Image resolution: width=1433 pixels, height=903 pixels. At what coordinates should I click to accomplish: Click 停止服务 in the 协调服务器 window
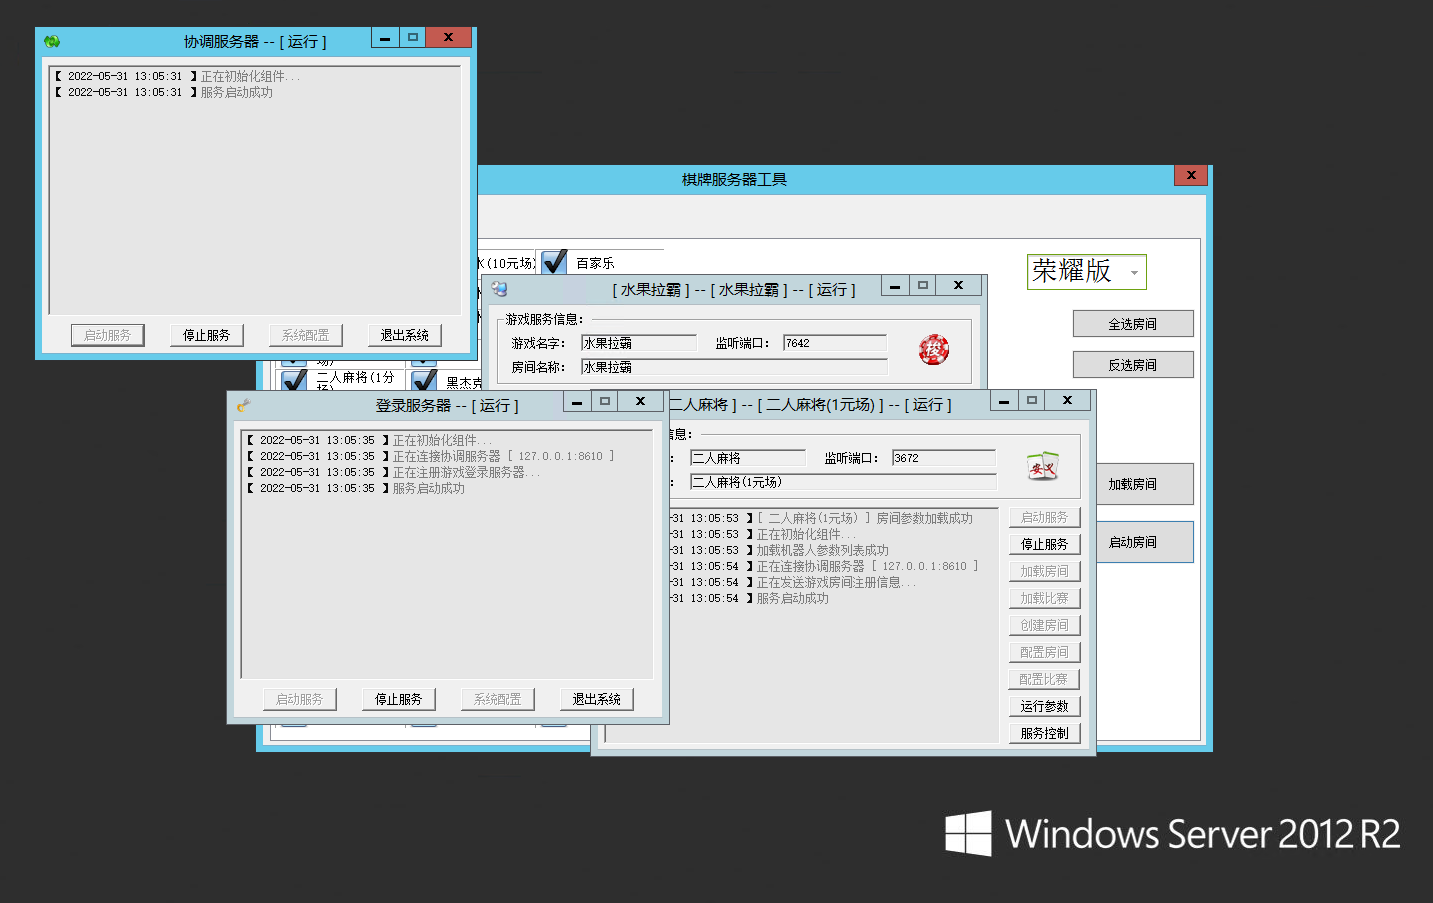tap(206, 335)
